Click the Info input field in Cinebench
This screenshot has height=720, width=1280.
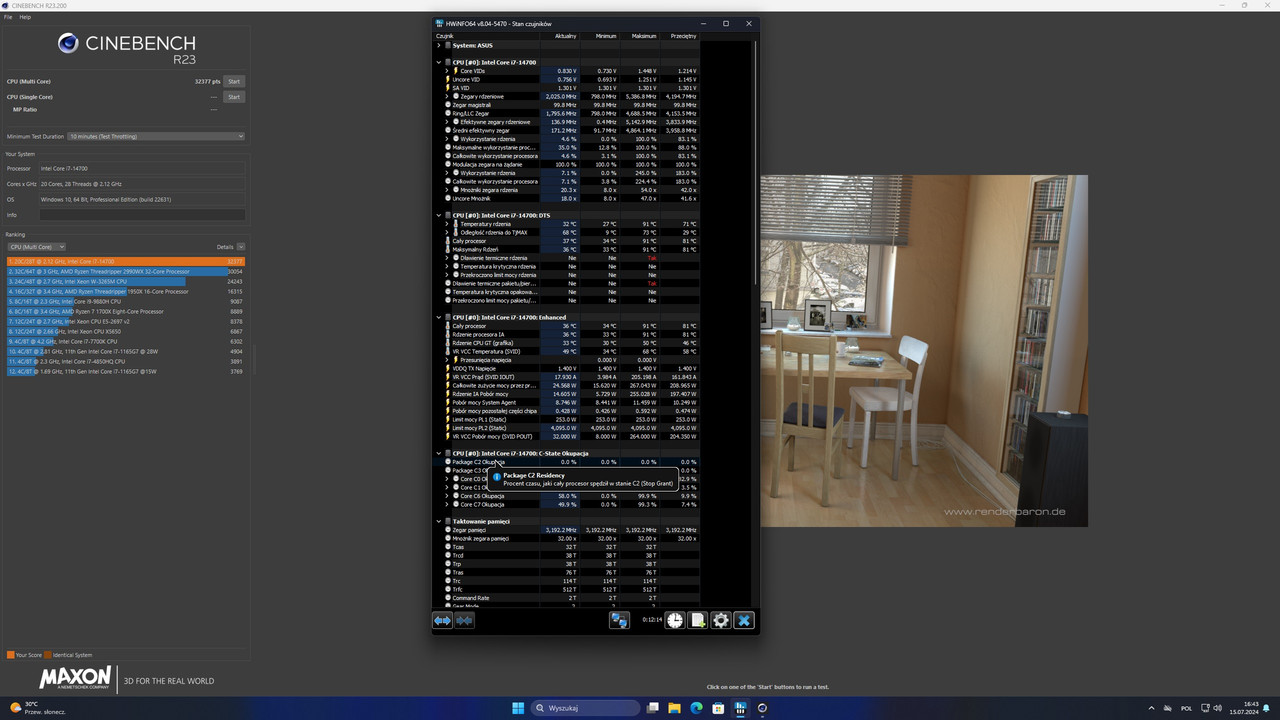(x=142, y=215)
